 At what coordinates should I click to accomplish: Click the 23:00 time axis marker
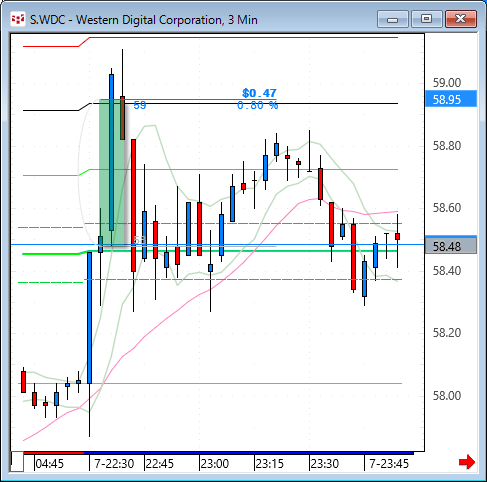pos(215,464)
